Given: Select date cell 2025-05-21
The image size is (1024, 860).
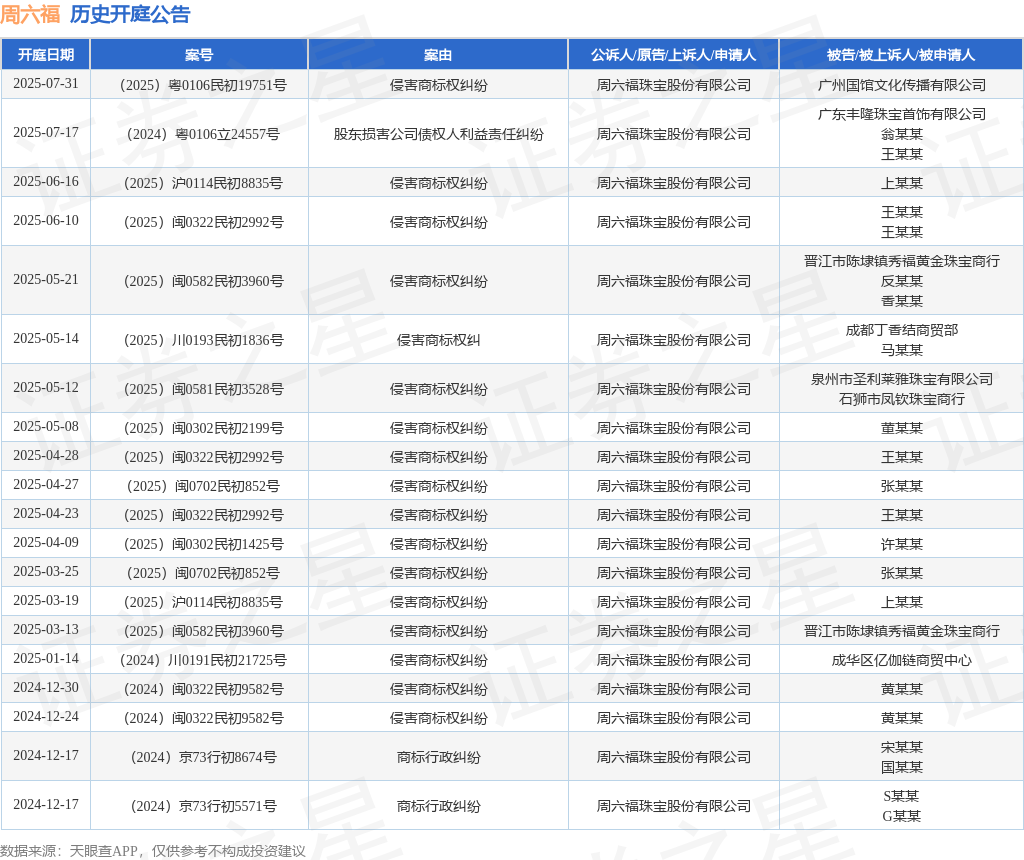Looking at the screenshot, I should pyautogui.click(x=46, y=279).
